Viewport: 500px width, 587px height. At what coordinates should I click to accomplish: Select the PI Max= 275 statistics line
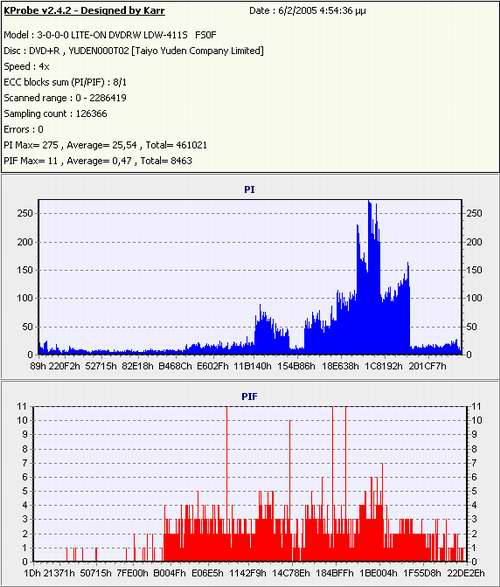point(105,145)
